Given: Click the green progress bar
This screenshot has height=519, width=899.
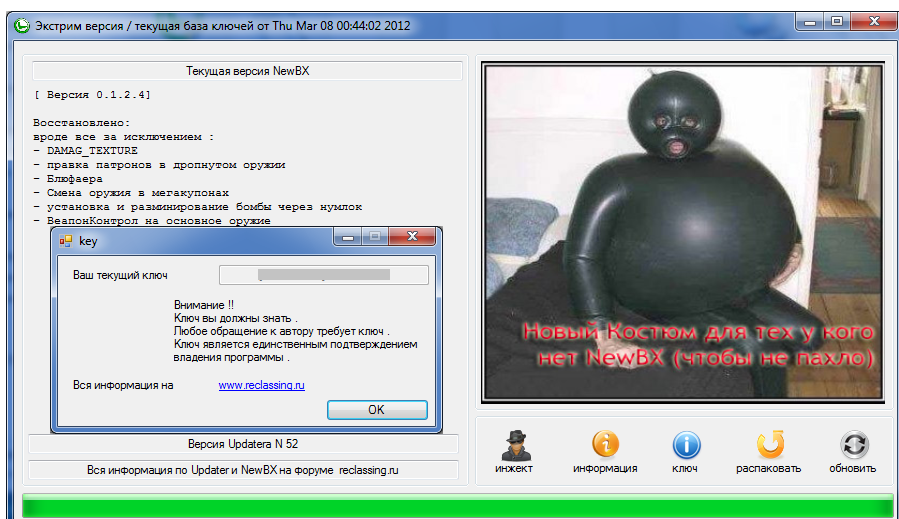Looking at the screenshot, I should point(458,507).
